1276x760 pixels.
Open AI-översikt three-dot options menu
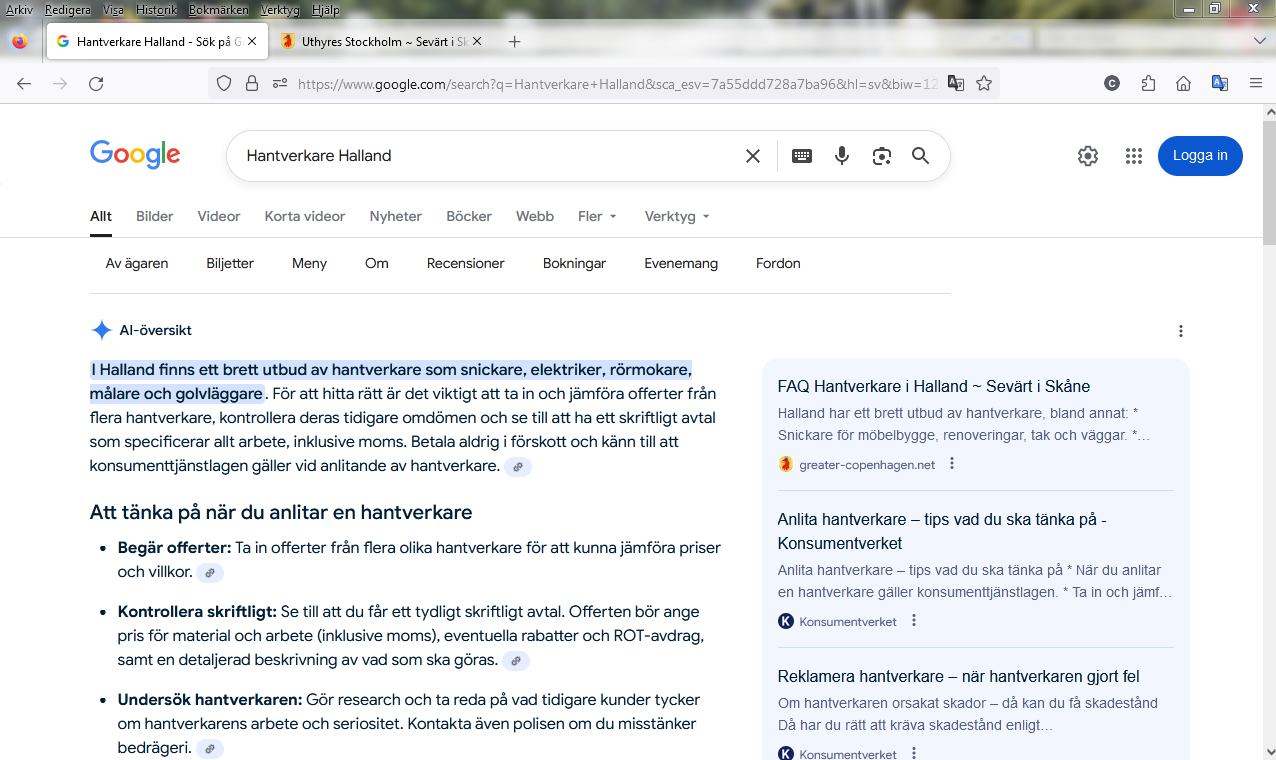coord(1181,331)
